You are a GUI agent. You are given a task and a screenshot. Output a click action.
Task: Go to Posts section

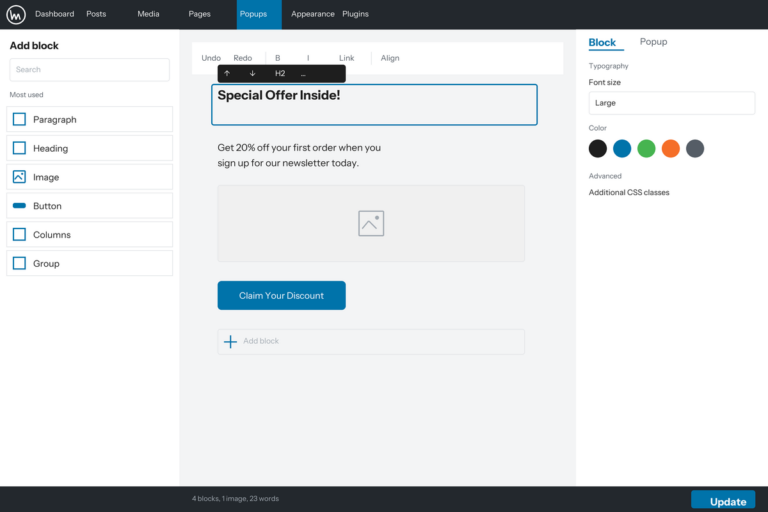tap(96, 14)
